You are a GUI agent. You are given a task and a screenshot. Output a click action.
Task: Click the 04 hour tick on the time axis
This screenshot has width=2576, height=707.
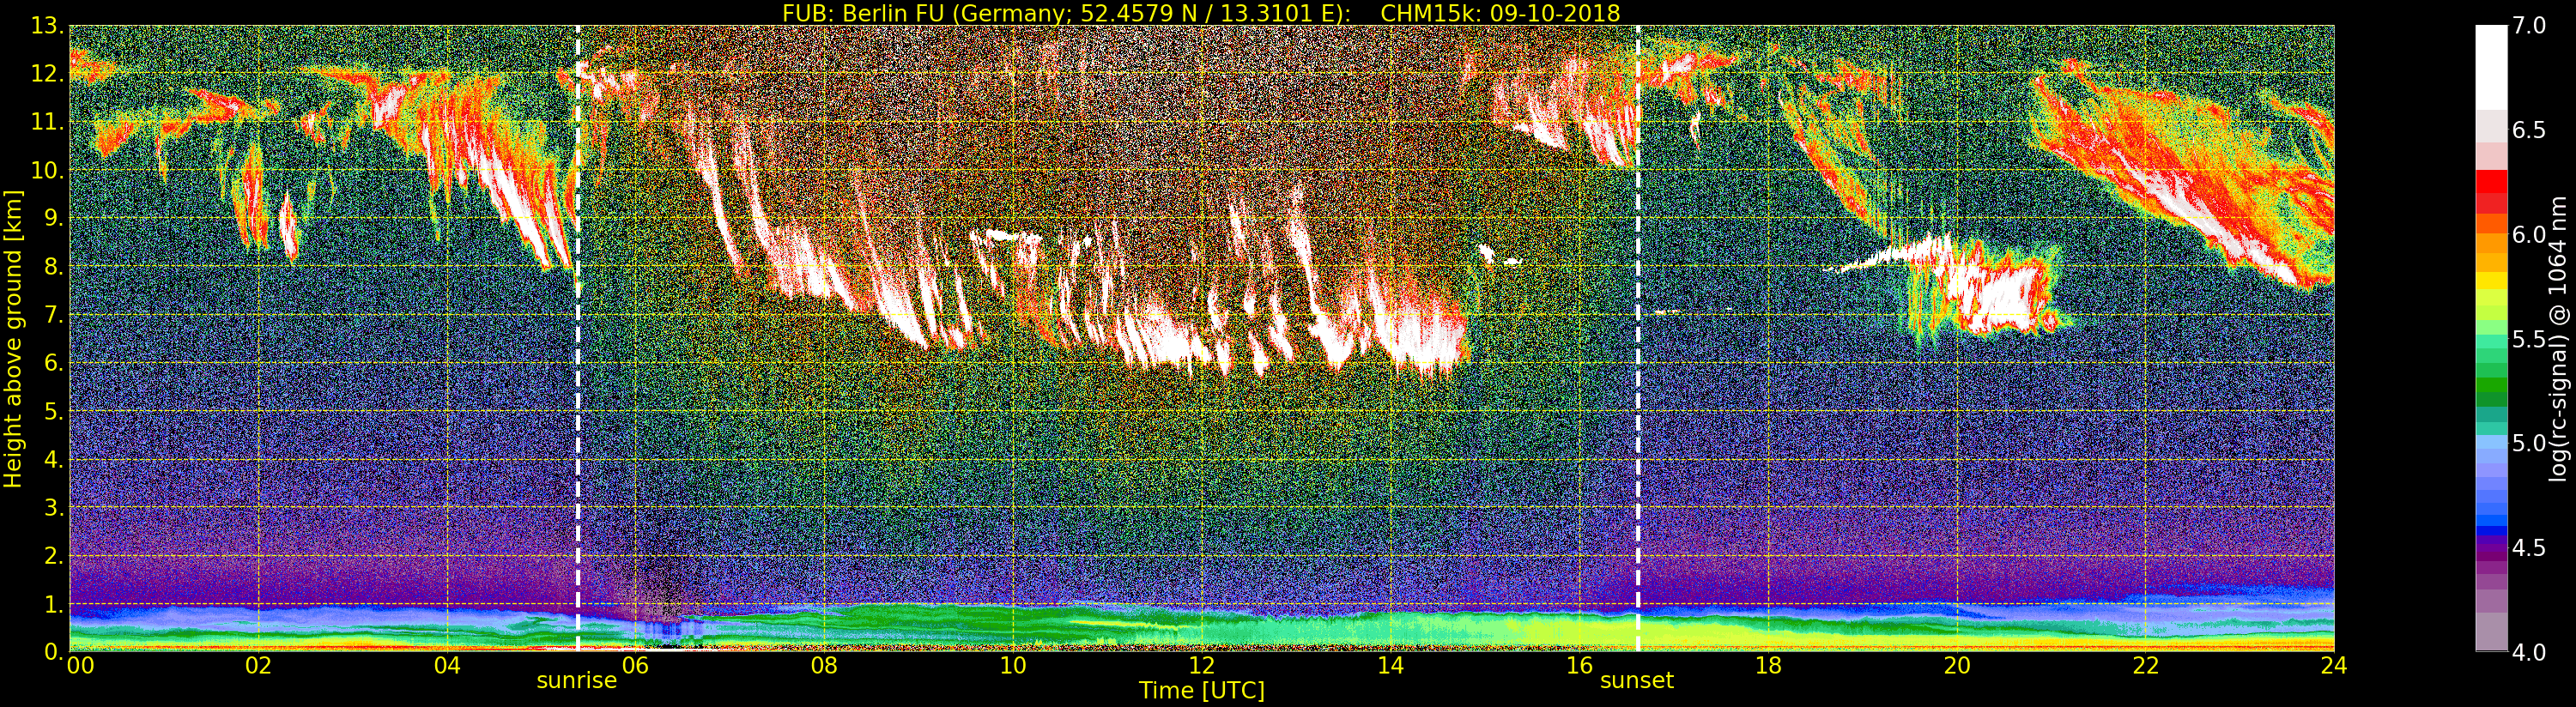tap(447, 666)
